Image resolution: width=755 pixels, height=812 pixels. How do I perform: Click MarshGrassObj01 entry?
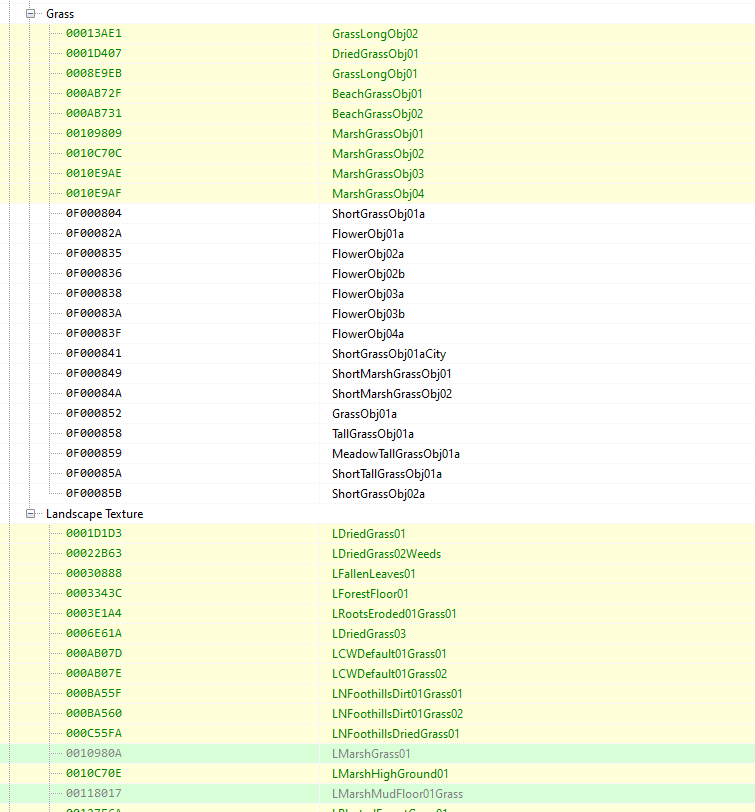378,134
